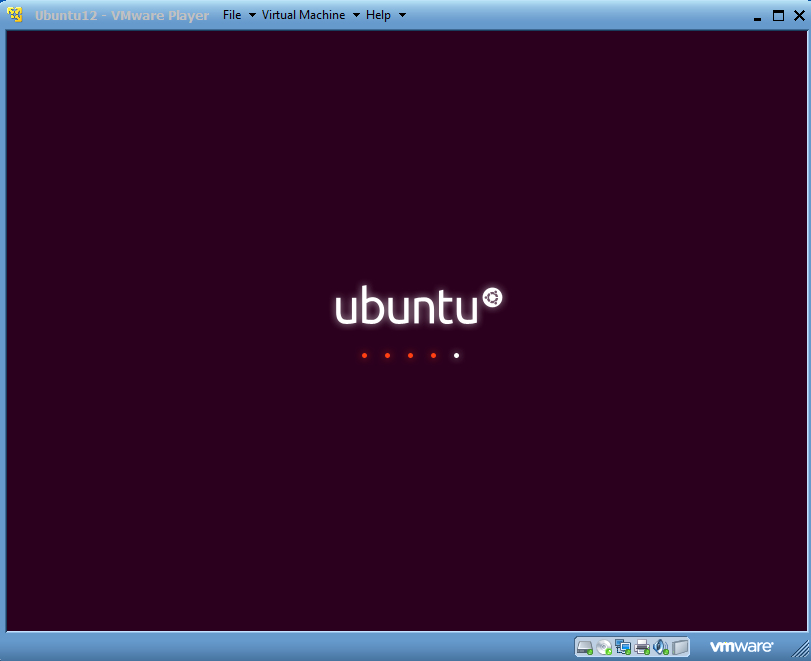Click the hard disk device icon

coord(585,647)
